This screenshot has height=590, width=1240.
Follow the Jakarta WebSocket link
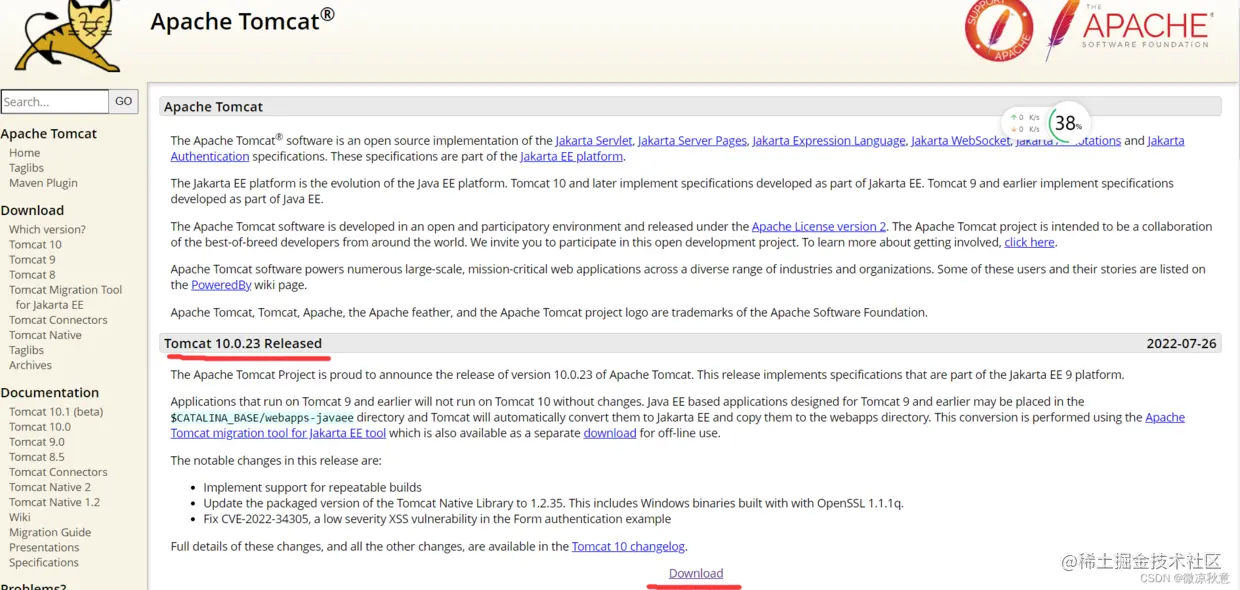(x=961, y=140)
